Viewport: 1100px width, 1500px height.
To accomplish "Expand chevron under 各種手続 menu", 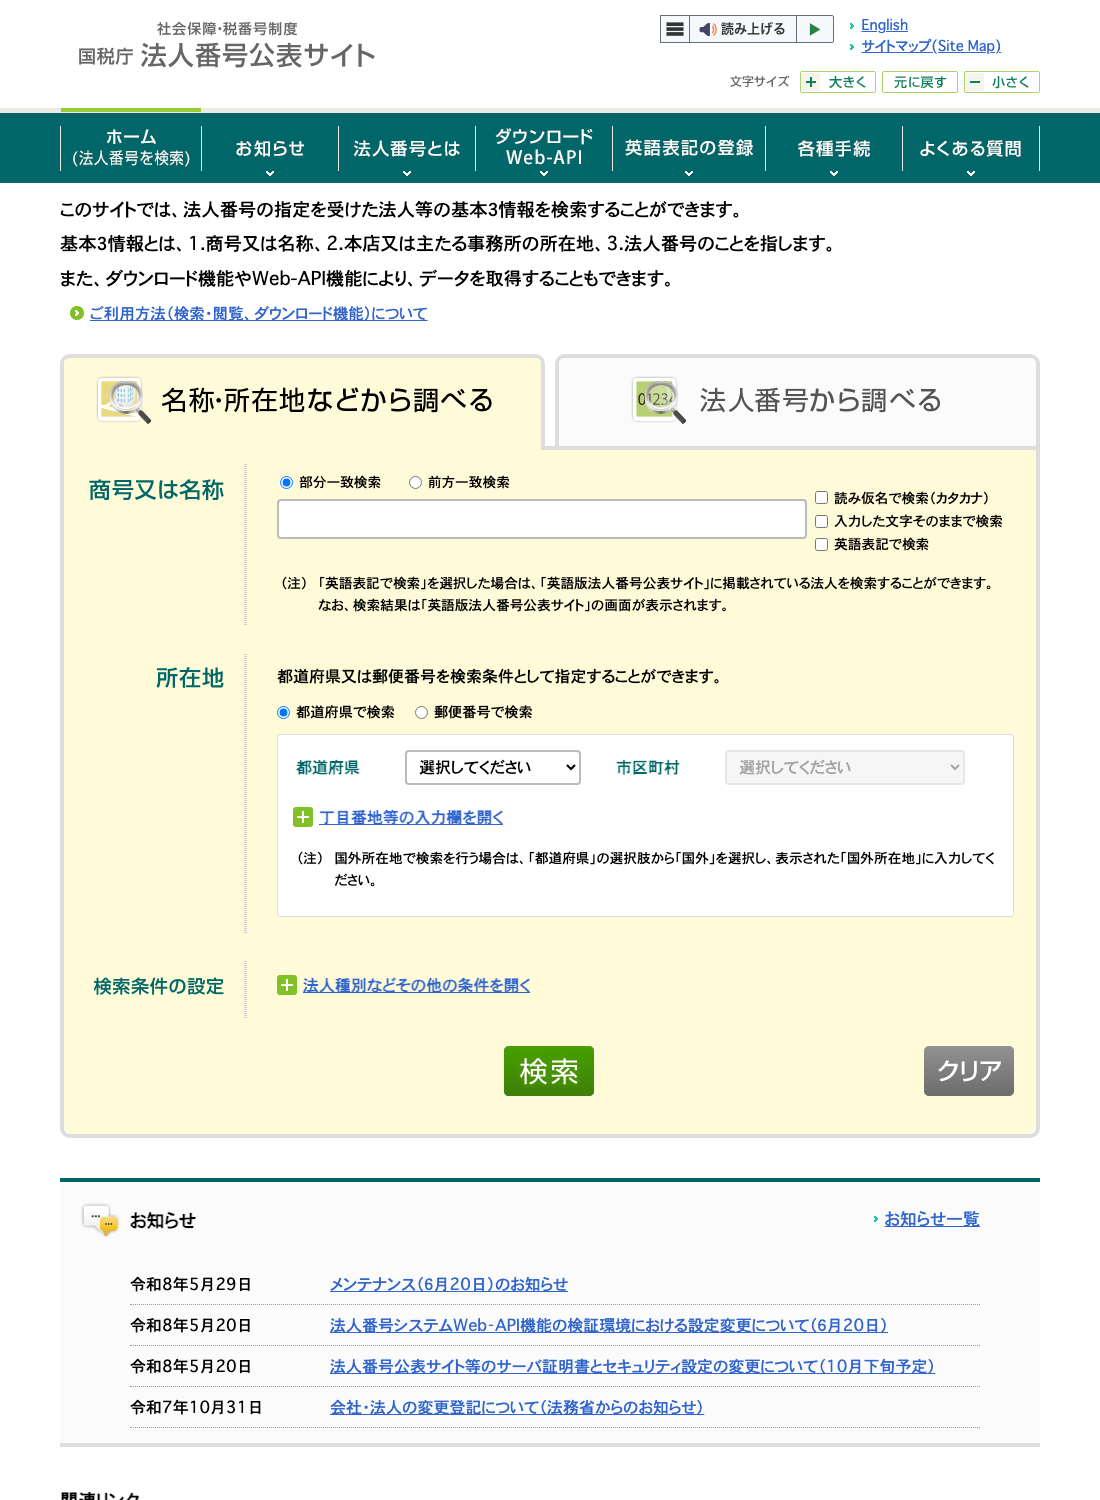I will click(x=834, y=174).
